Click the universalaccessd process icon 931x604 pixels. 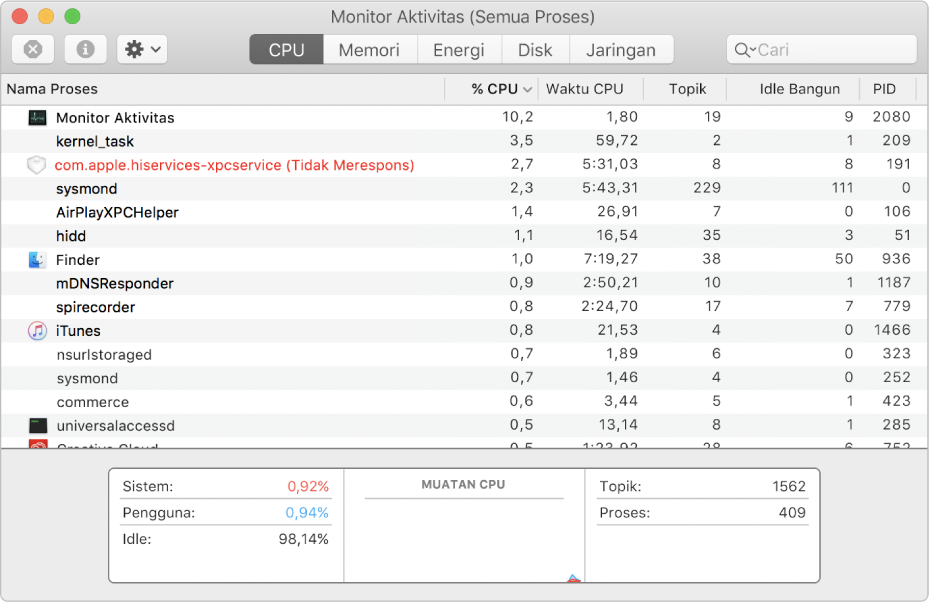[x=38, y=426]
